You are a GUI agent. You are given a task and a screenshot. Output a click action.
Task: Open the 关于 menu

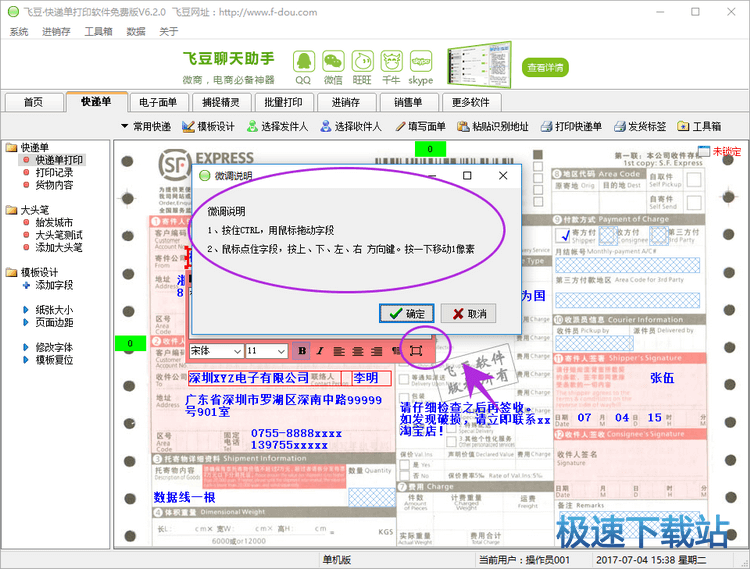coord(168,32)
